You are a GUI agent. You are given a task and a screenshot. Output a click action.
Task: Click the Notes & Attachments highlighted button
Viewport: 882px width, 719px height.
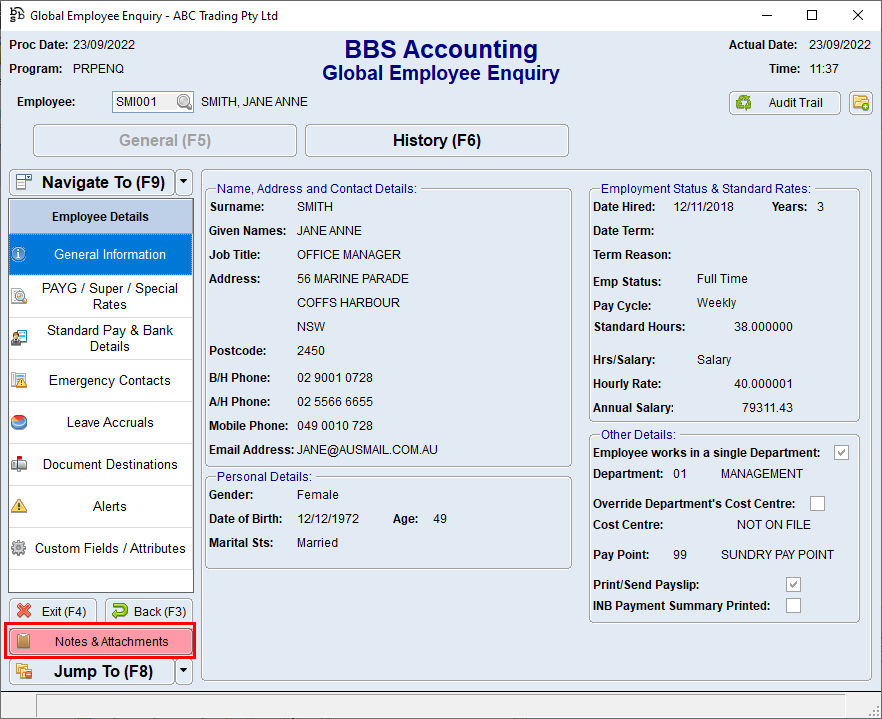point(100,640)
